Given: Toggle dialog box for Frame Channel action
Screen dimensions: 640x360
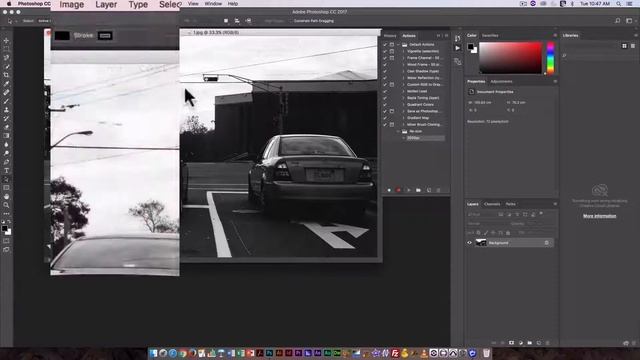Looking at the screenshot, I should (392, 58).
